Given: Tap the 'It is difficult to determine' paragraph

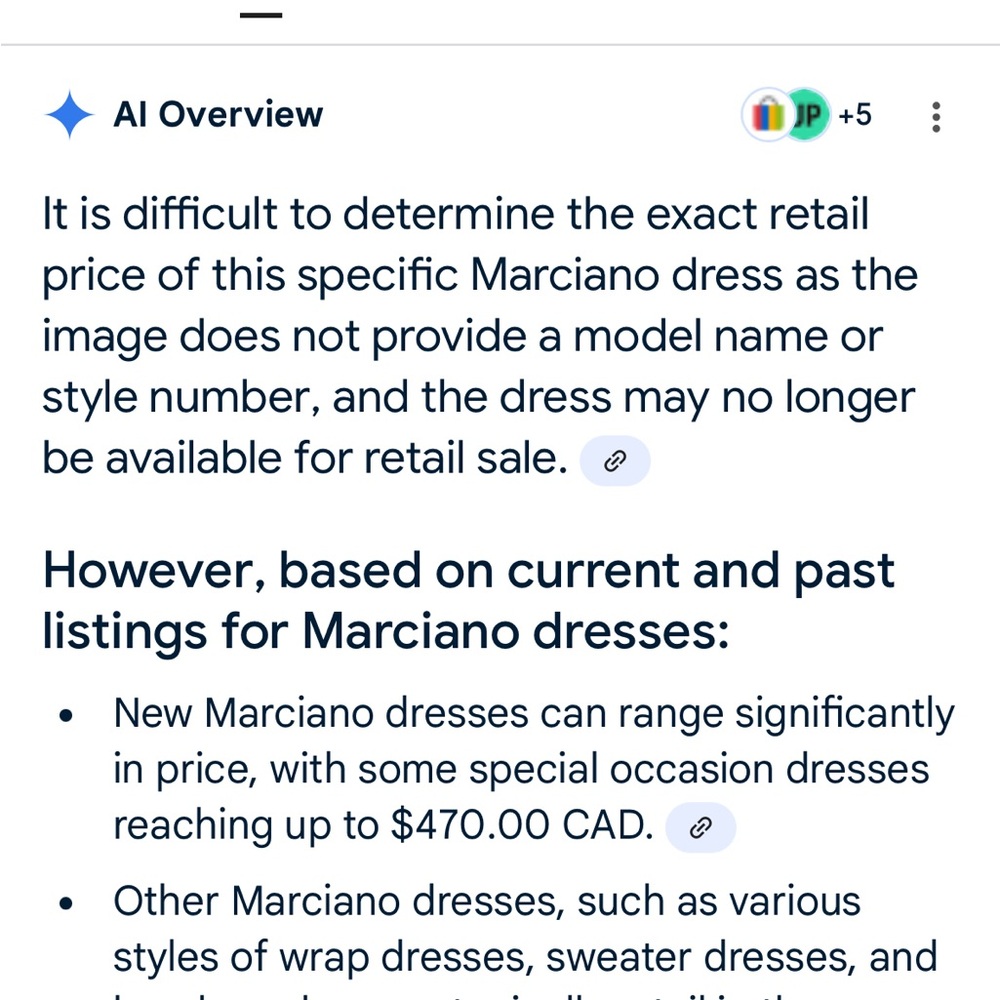Looking at the screenshot, I should click(480, 336).
